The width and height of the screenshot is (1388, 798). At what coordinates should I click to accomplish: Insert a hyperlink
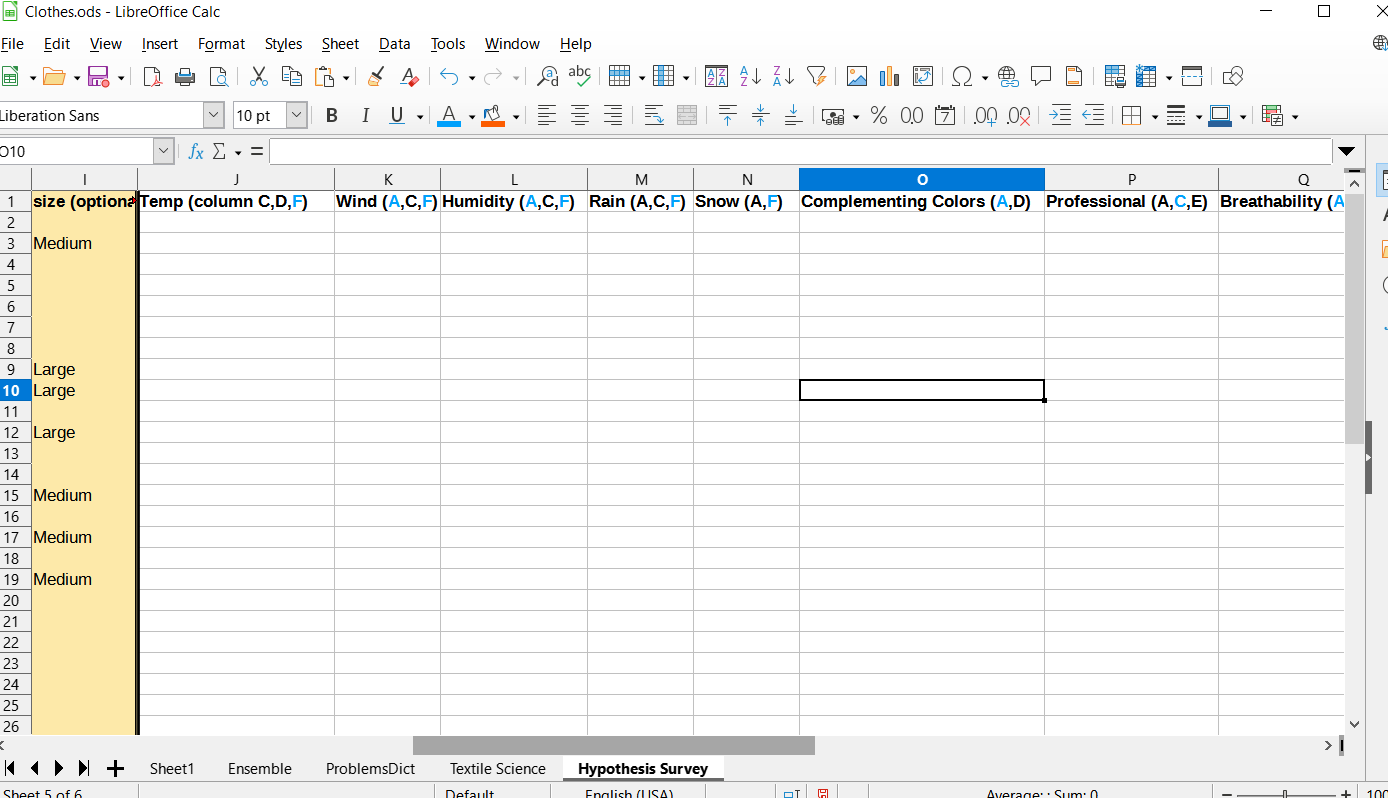coord(1008,76)
